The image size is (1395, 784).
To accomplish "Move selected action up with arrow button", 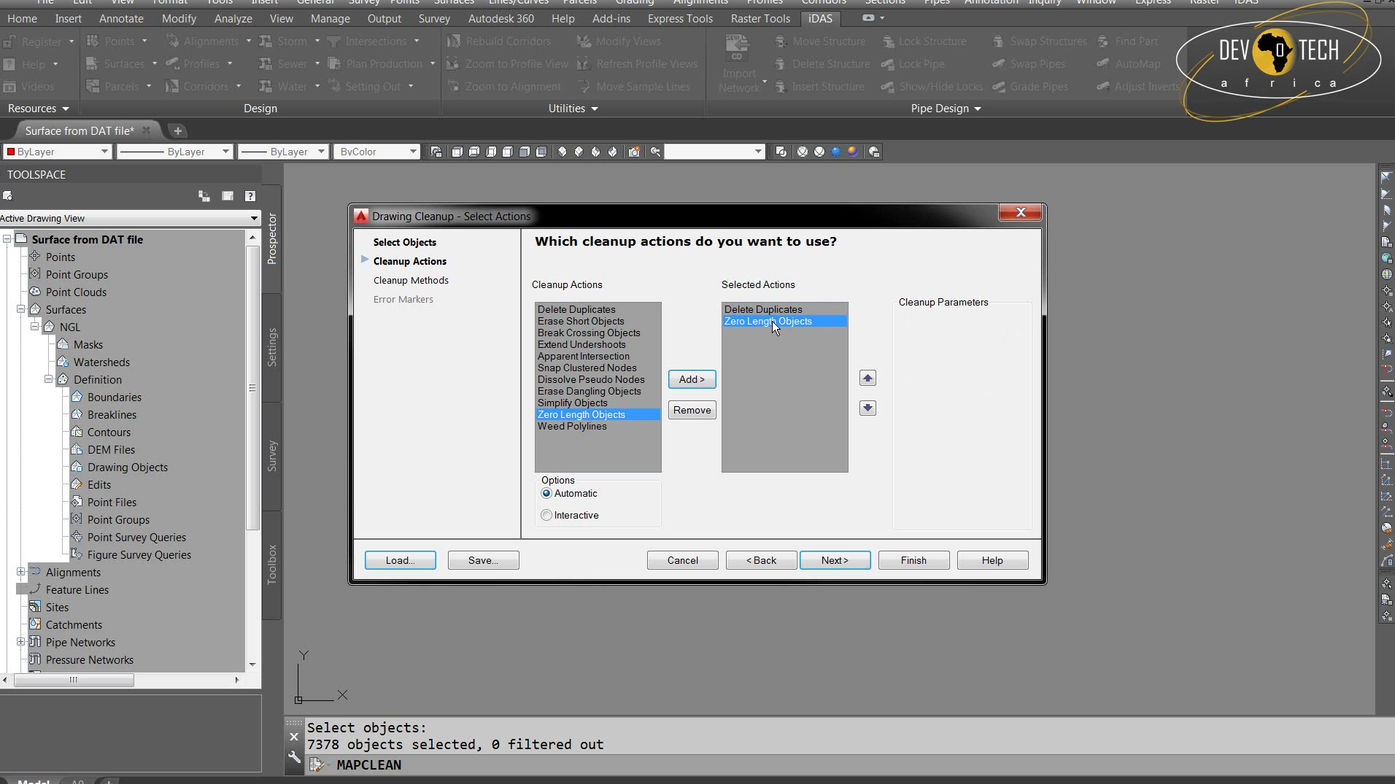I will [x=867, y=378].
